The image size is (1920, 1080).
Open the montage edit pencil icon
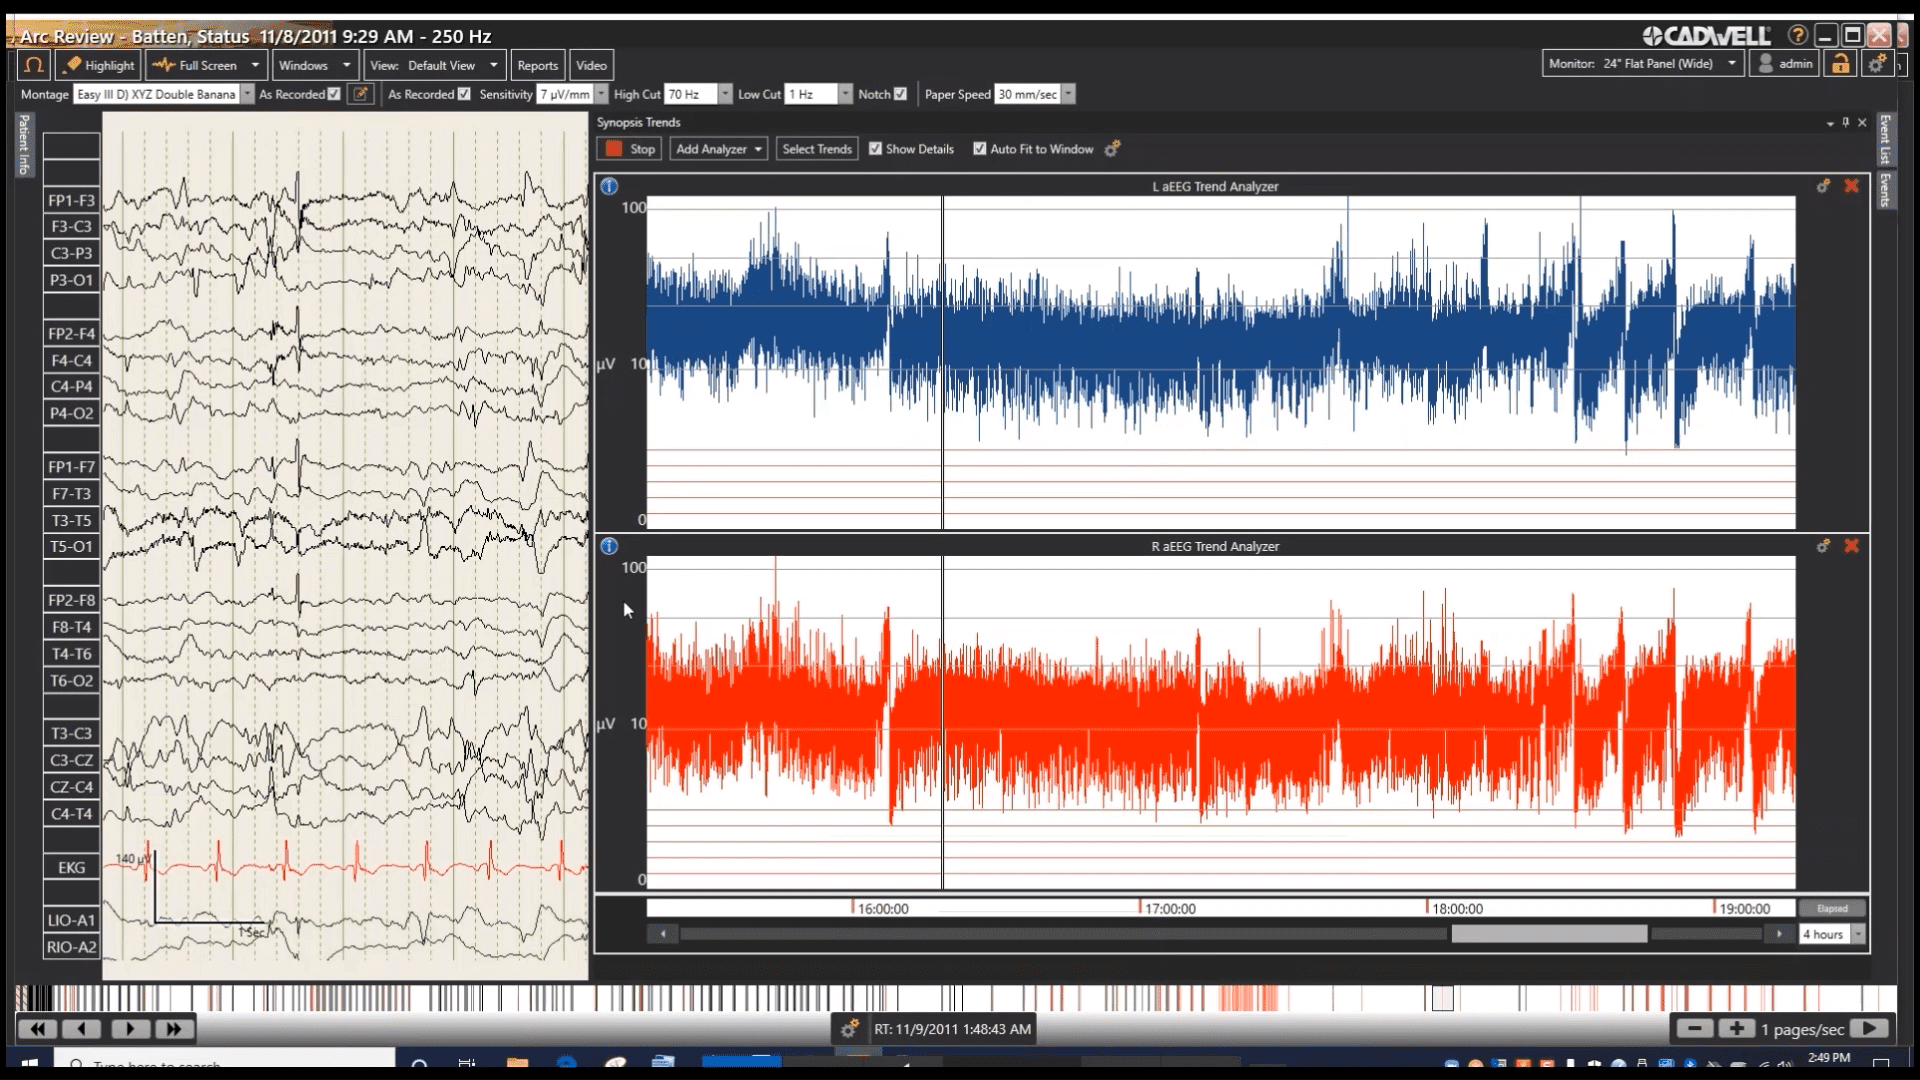362,93
